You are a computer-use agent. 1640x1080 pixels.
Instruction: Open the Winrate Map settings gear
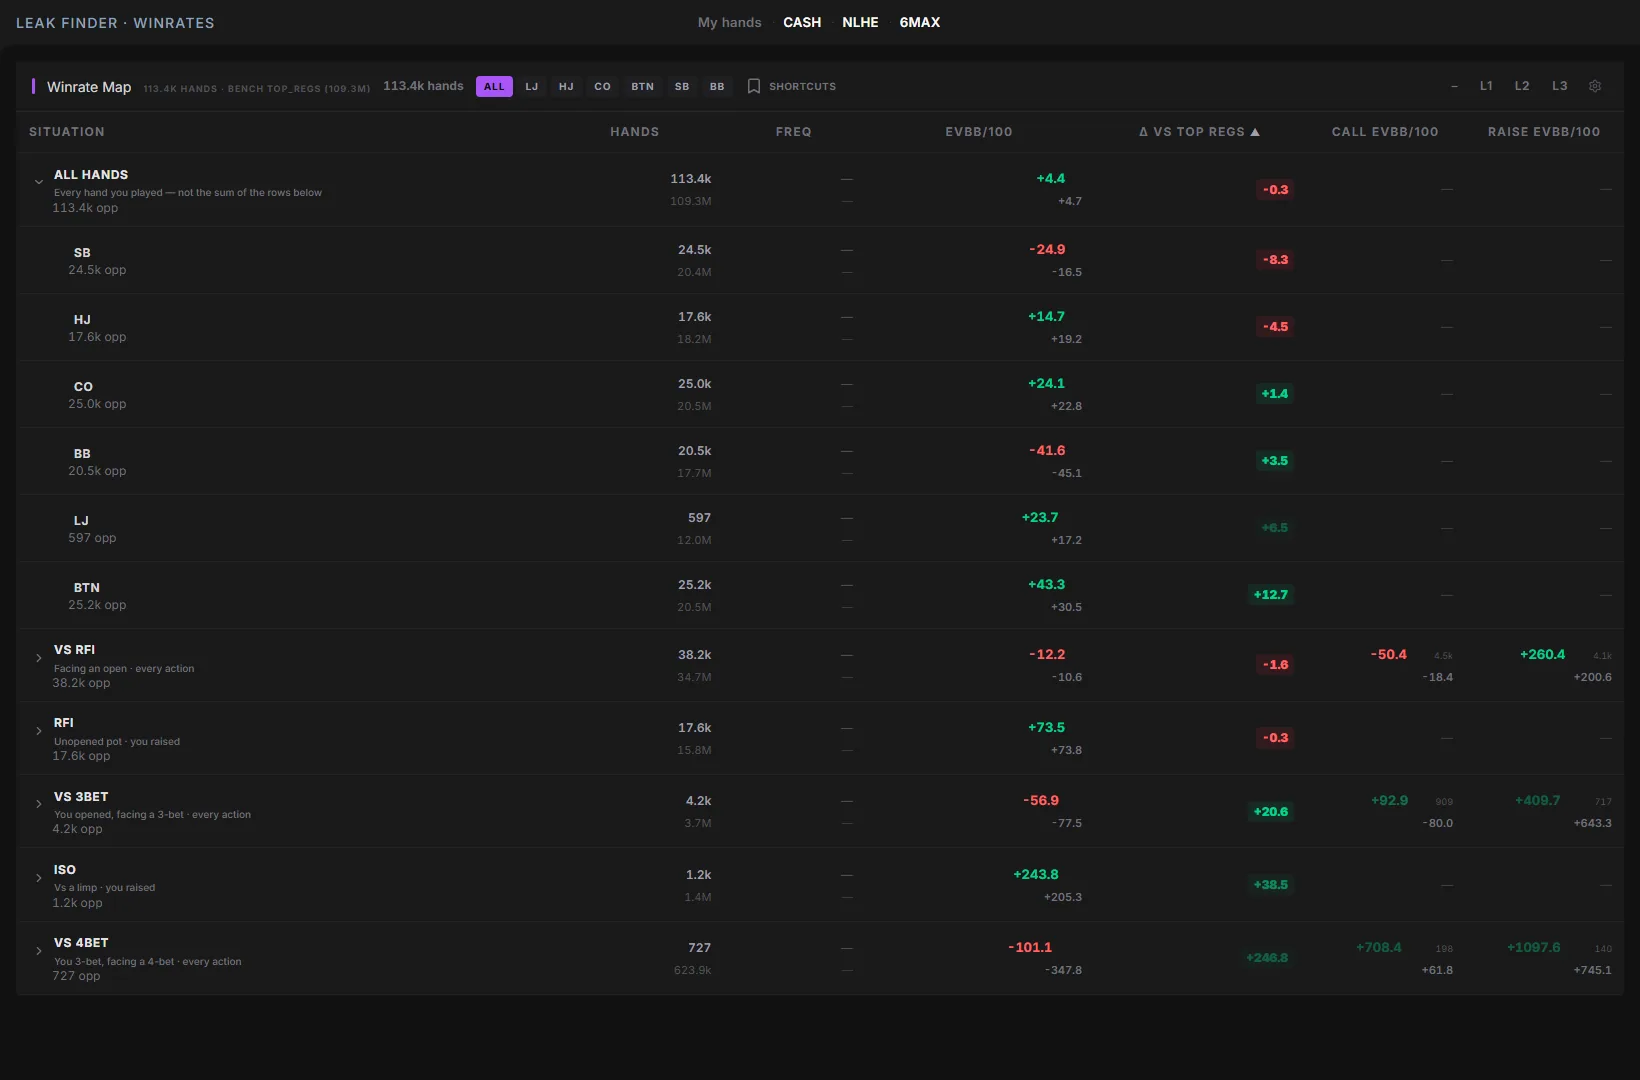[1595, 86]
